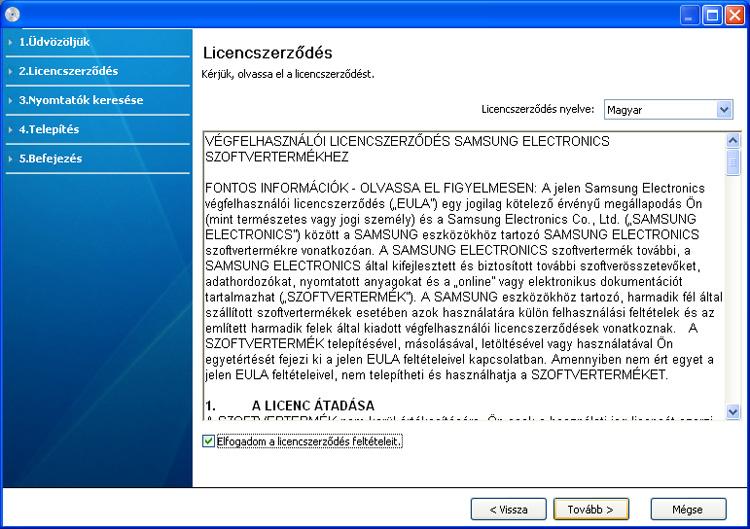Click the 'Licencszerződés nyelve:' label
The width and height of the screenshot is (750, 529).
pos(538,109)
